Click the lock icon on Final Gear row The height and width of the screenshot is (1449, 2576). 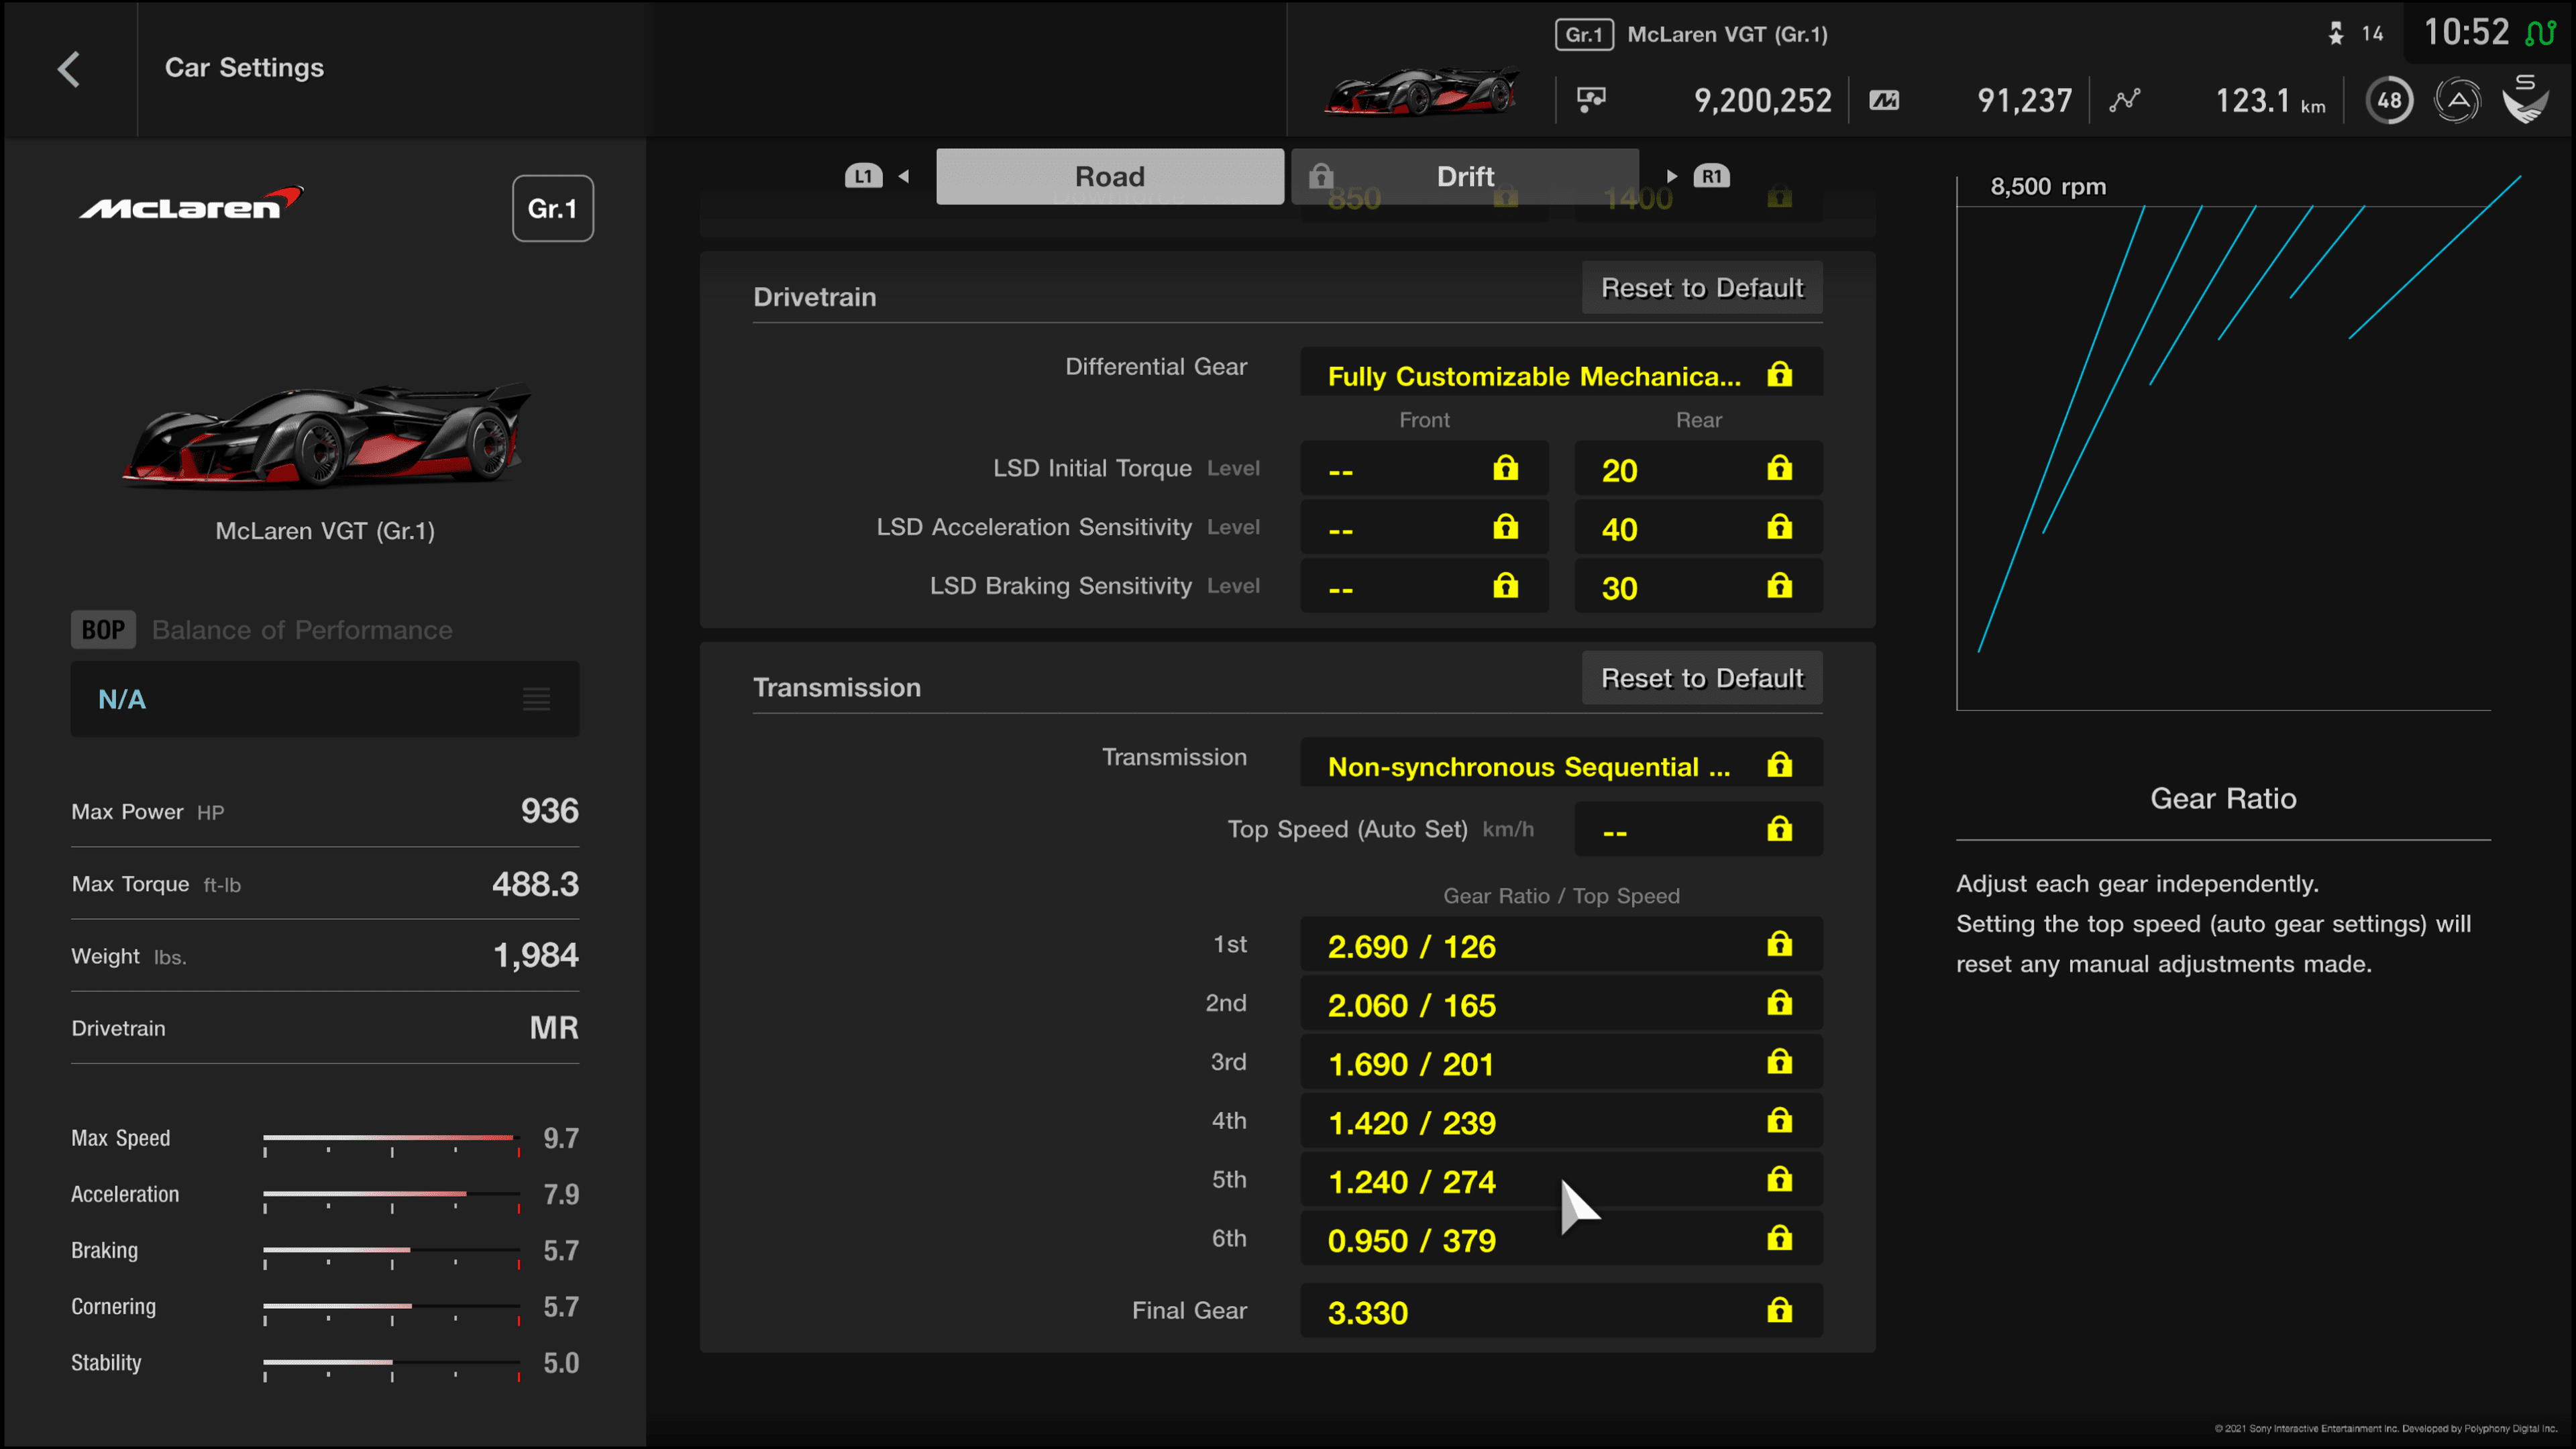tap(1779, 1310)
